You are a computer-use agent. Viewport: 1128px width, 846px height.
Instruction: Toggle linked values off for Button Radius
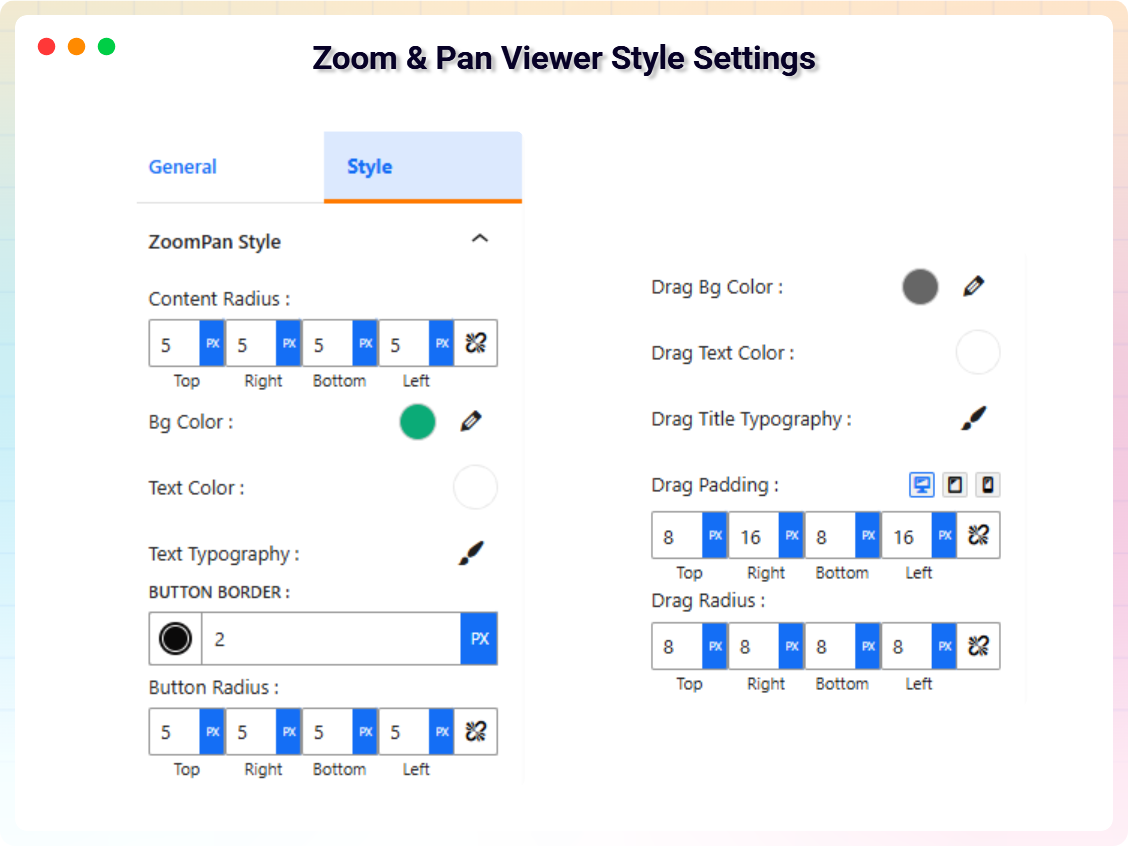click(x=475, y=731)
